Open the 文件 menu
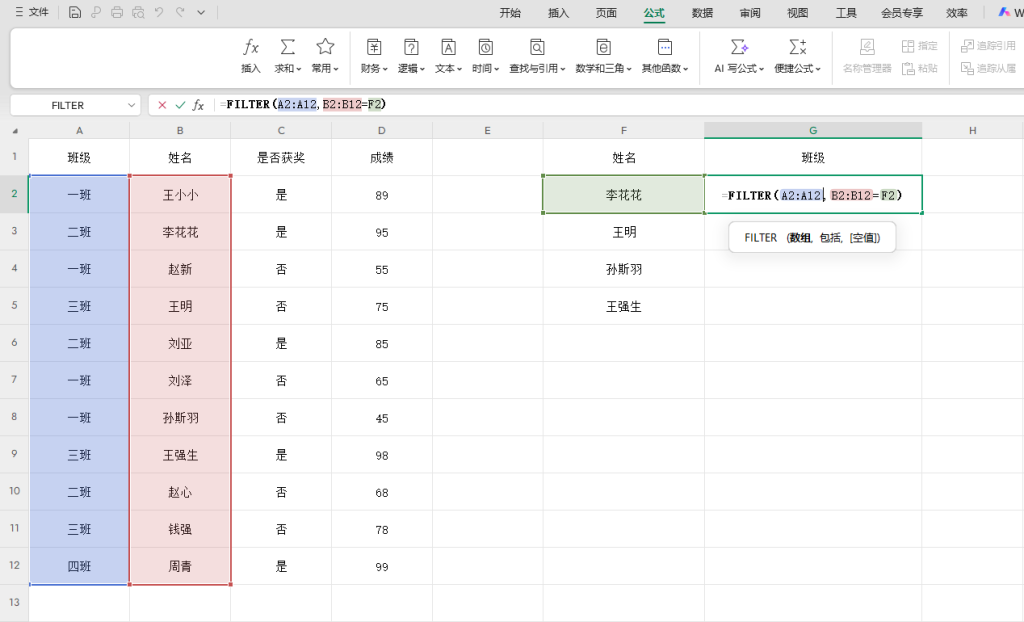Screen dimensions: 1024x622 point(32,13)
